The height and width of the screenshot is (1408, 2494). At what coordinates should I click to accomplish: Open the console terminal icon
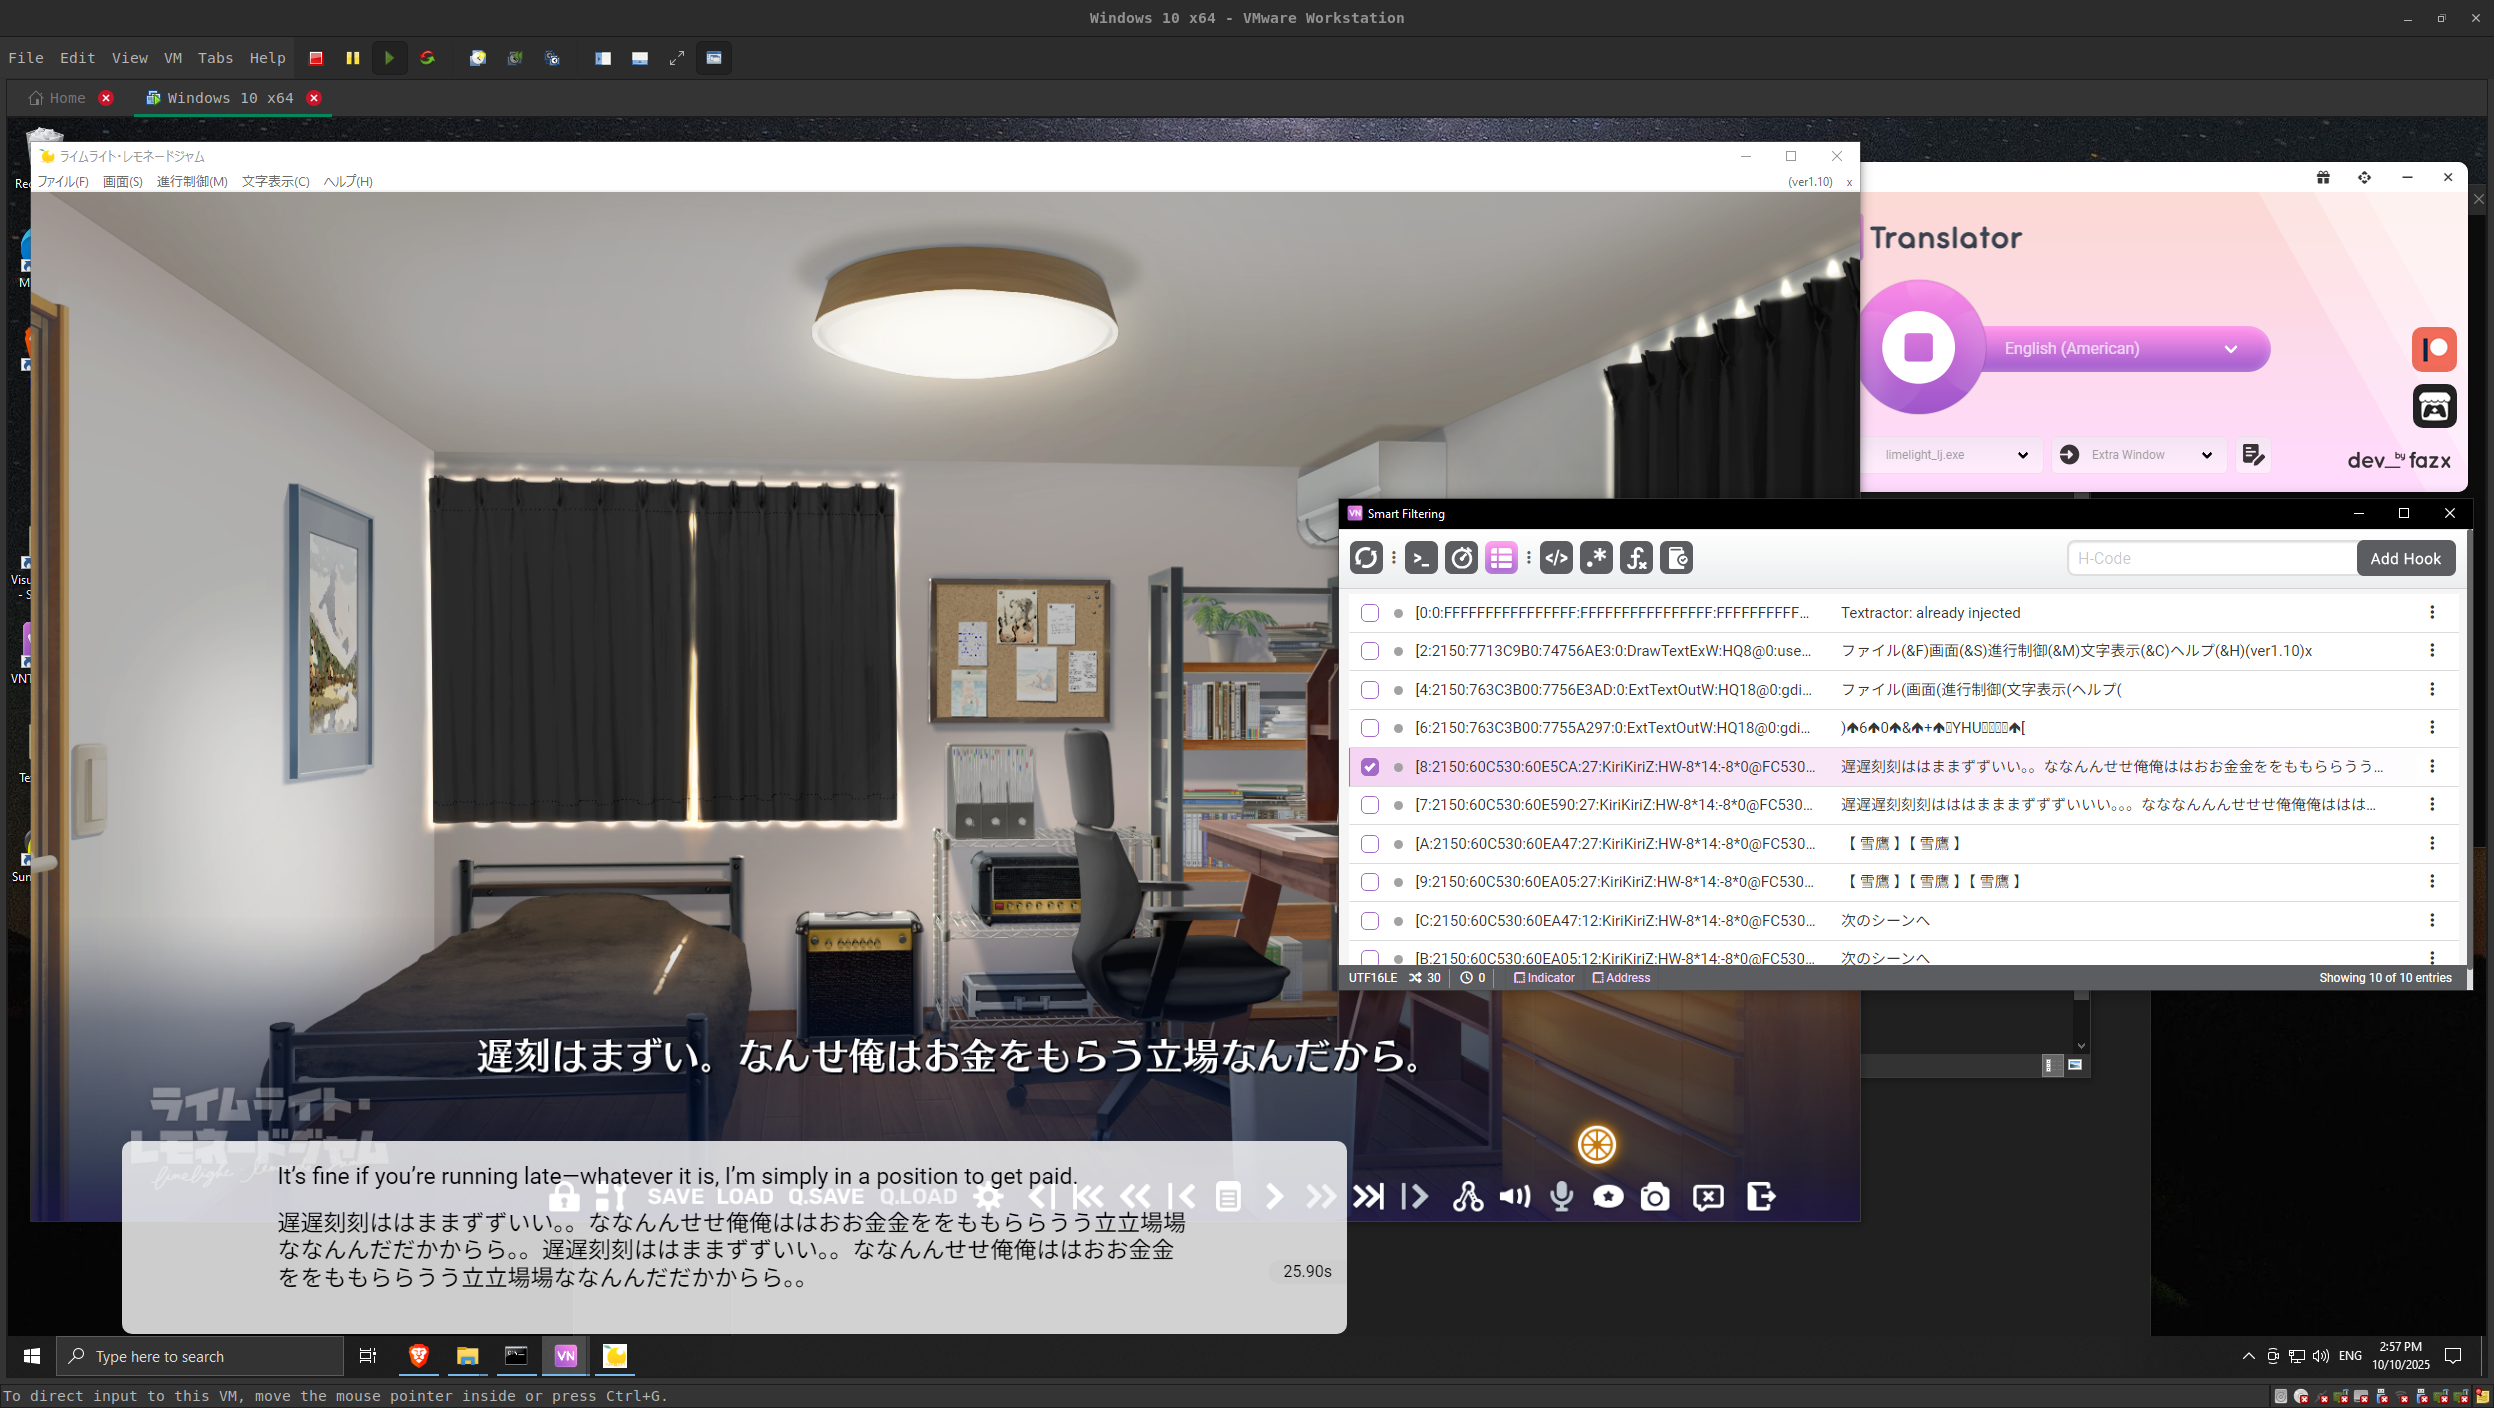point(1421,558)
